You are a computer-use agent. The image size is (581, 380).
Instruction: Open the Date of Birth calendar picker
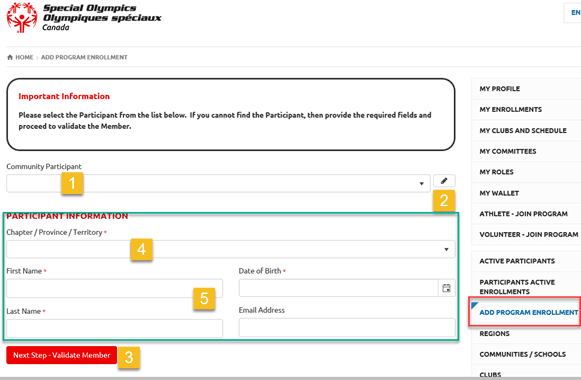446,288
